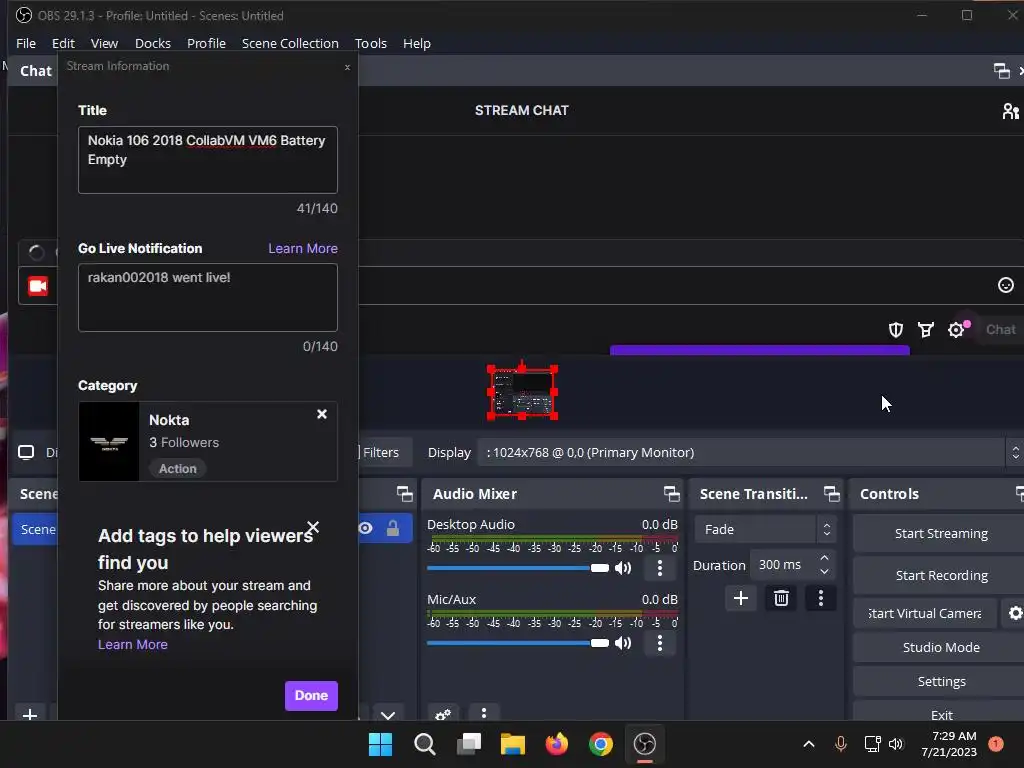Screen dimensions: 1024x768
Task: Open Google Chrome from taskbar
Action: pyautogui.click(x=600, y=744)
